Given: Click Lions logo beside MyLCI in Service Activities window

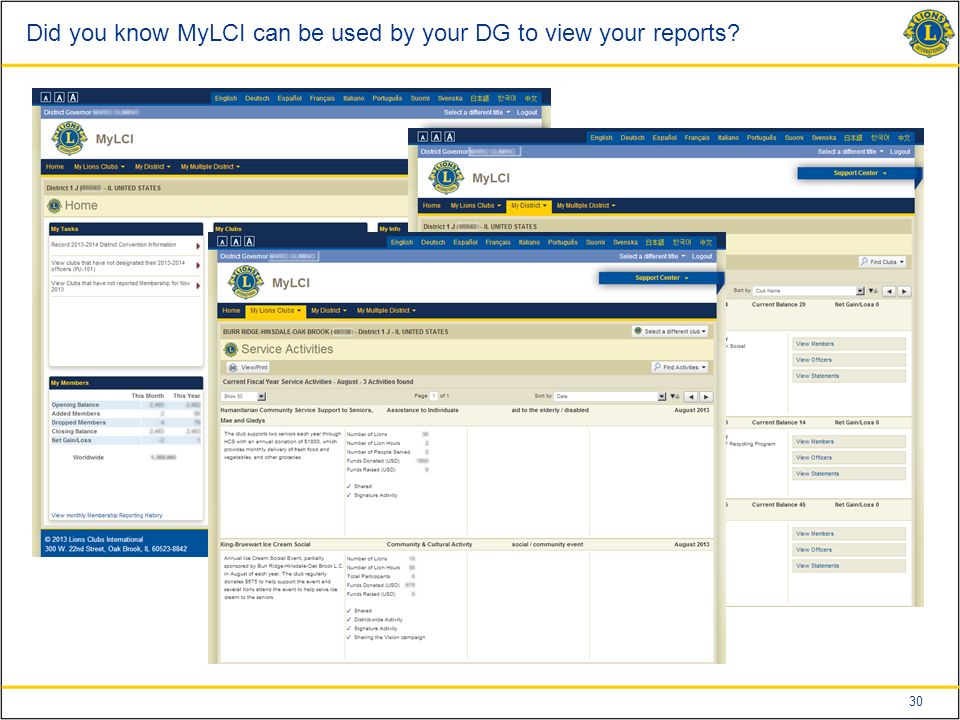Looking at the screenshot, I should click(x=246, y=282).
